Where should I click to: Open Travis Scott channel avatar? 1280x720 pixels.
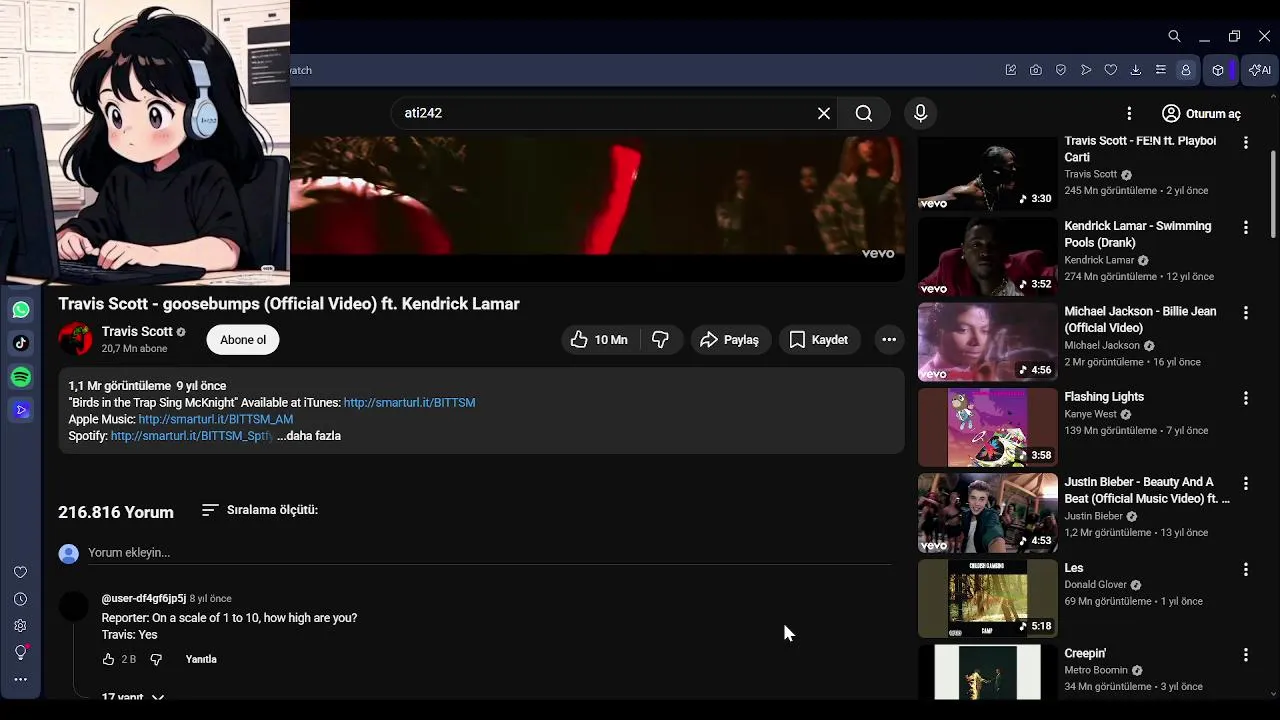[x=75, y=340]
